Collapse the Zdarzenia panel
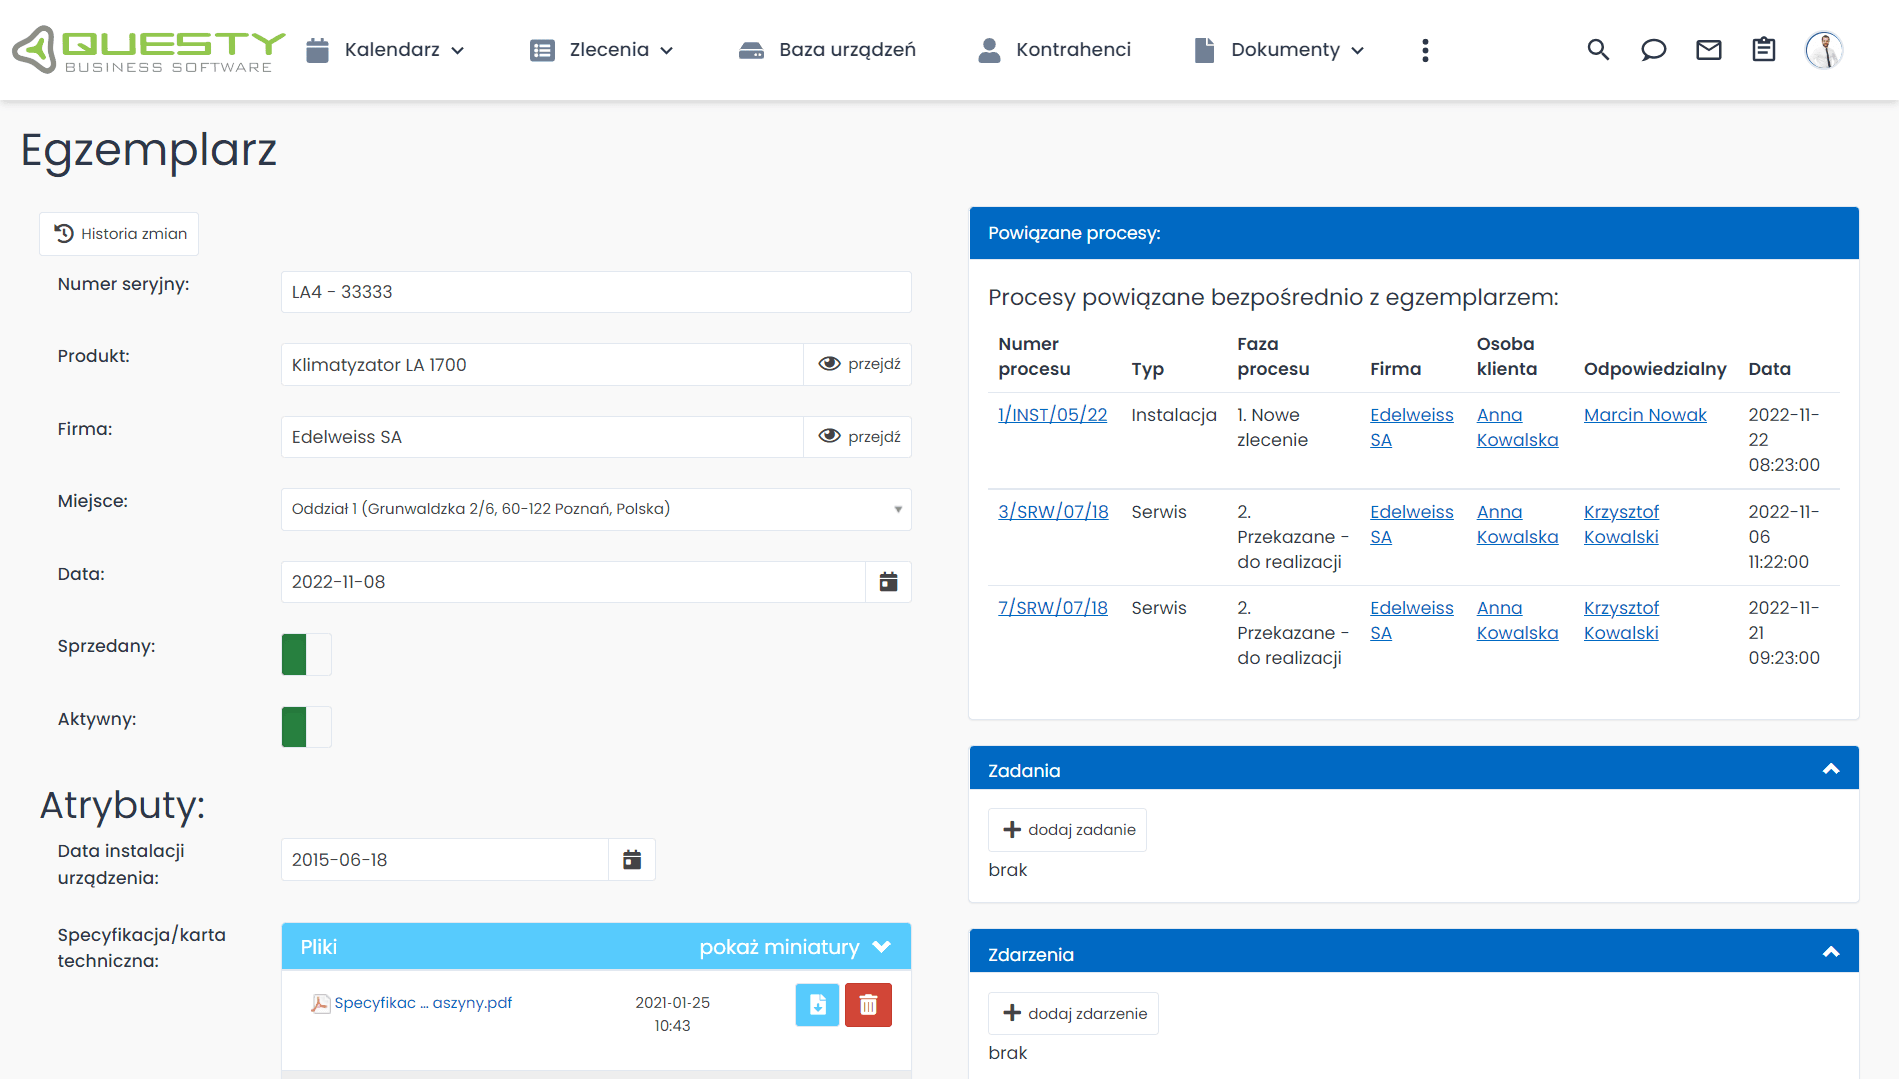 tap(1831, 952)
